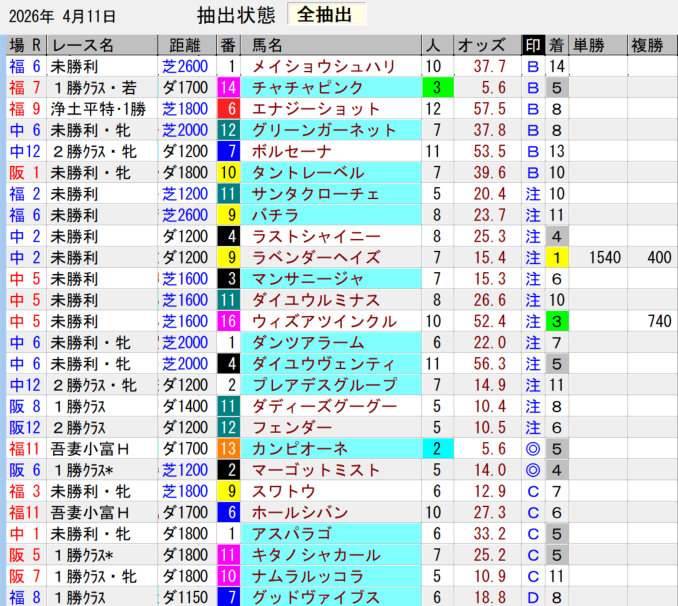This screenshot has height=606, width=678.
Task: Select horse name ラストシャイニー
Action: pyautogui.click(x=316, y=237)
